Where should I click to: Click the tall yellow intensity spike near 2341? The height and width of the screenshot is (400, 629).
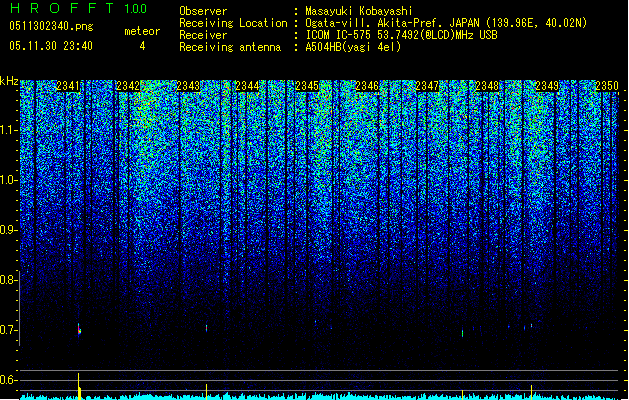coord(79,386)
